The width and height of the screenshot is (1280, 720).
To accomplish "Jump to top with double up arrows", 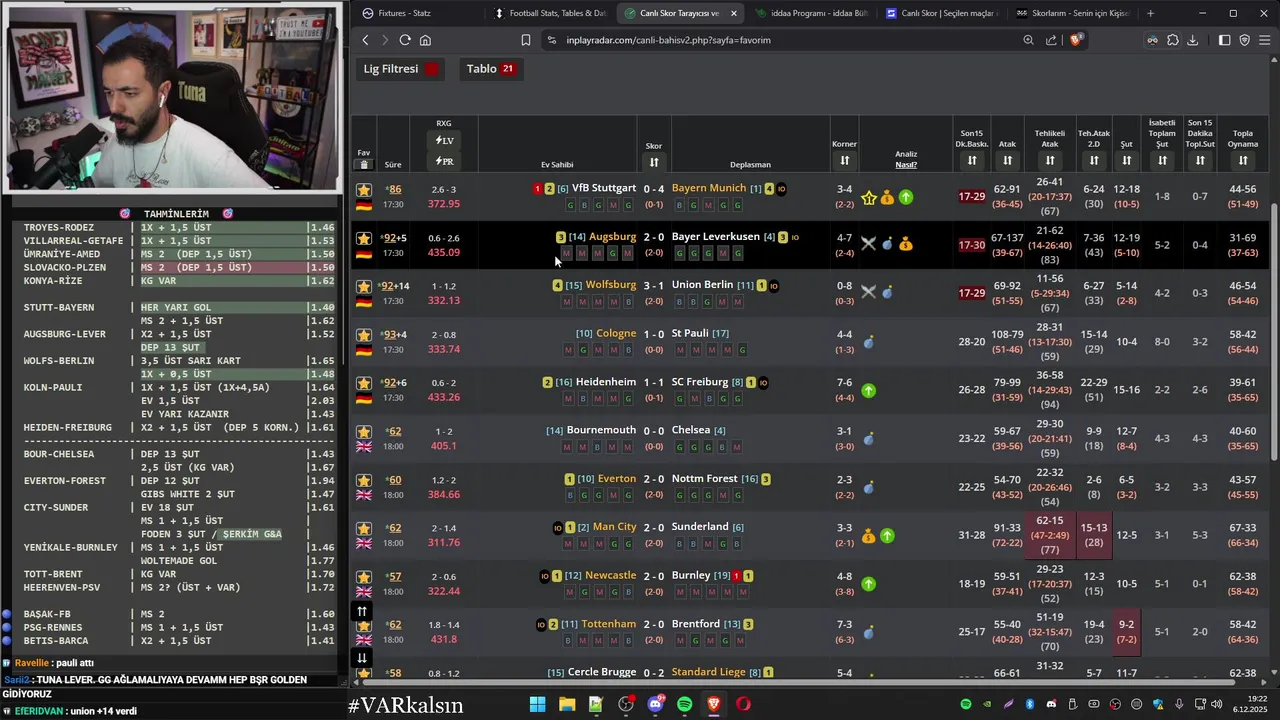I will pos(363,611).
